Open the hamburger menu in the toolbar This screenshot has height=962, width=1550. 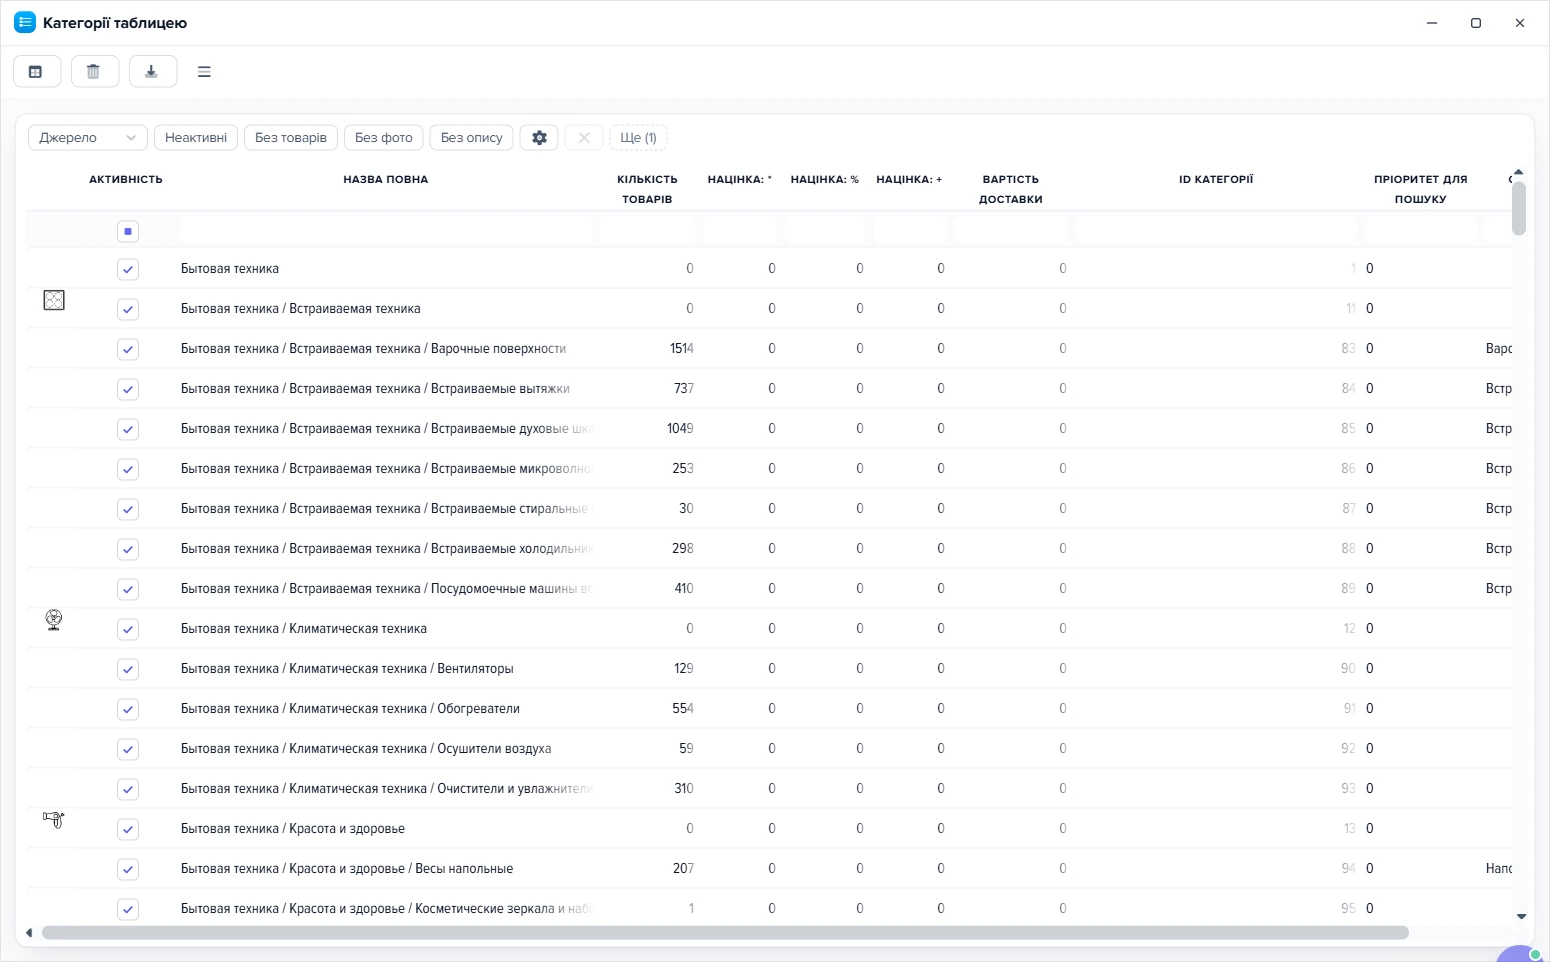[x=204, y=72]
